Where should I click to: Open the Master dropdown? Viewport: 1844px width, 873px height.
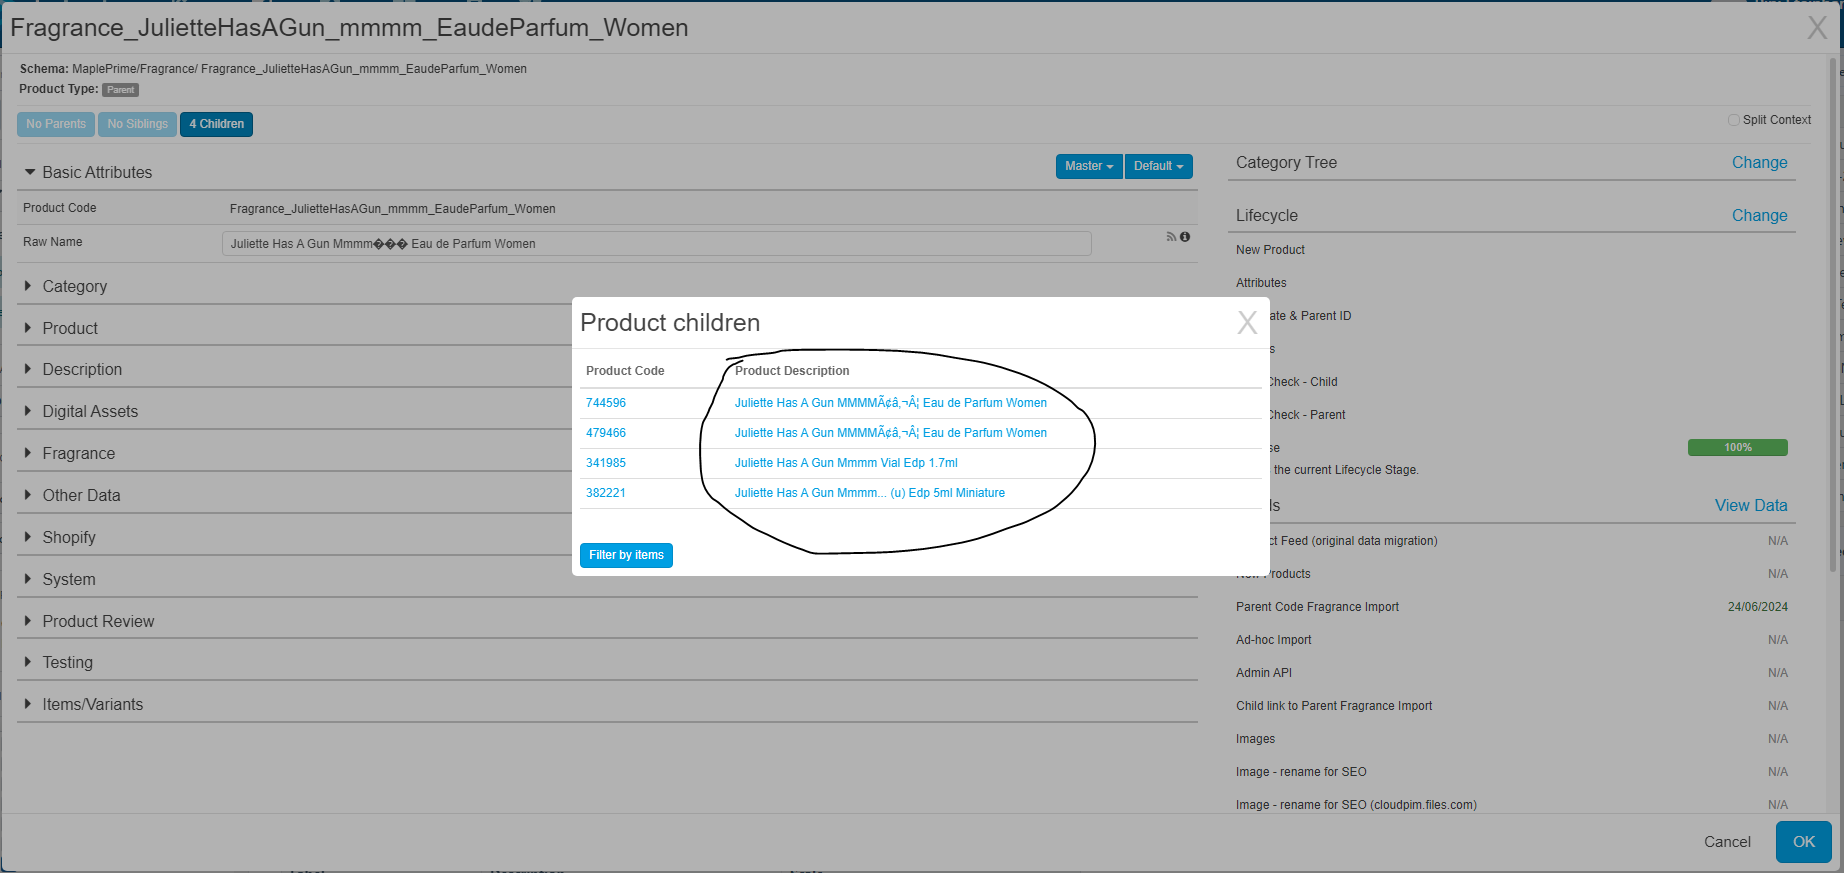[x=1088, y=166]
